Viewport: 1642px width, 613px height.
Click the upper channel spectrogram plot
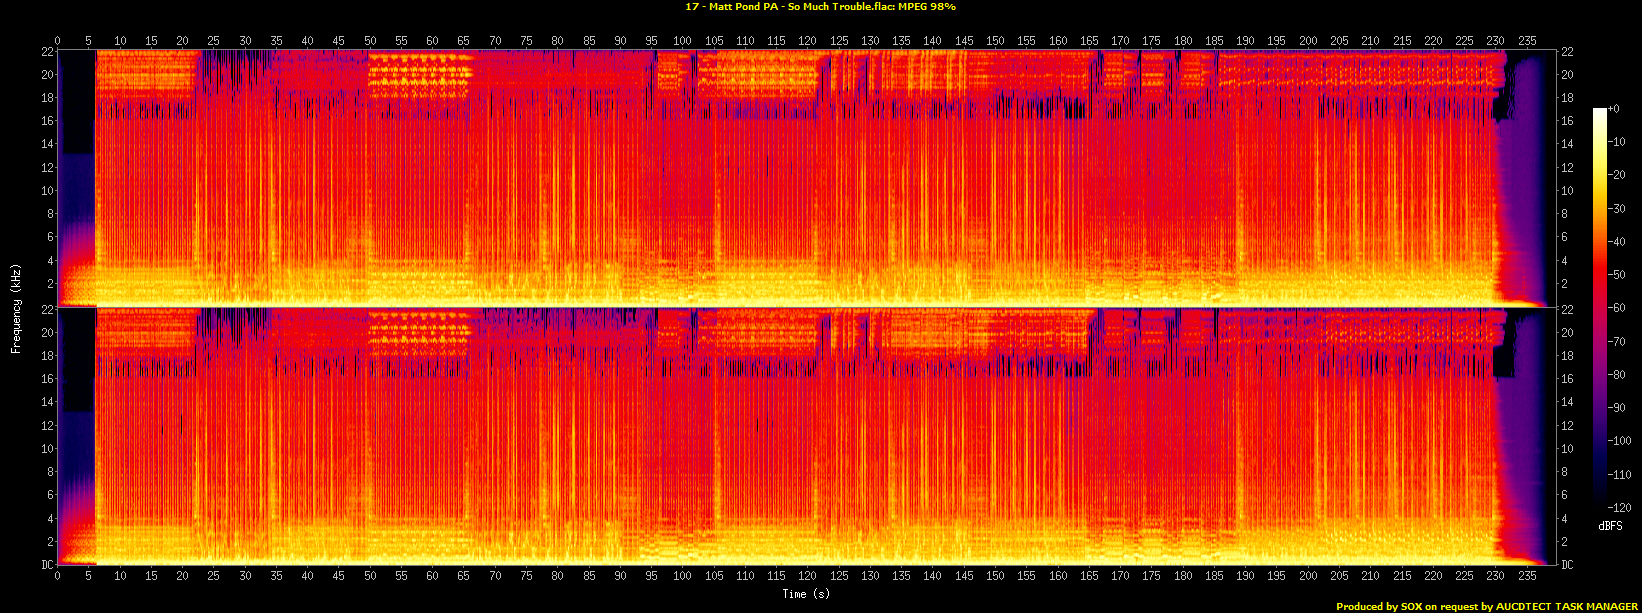click(806, 178)
